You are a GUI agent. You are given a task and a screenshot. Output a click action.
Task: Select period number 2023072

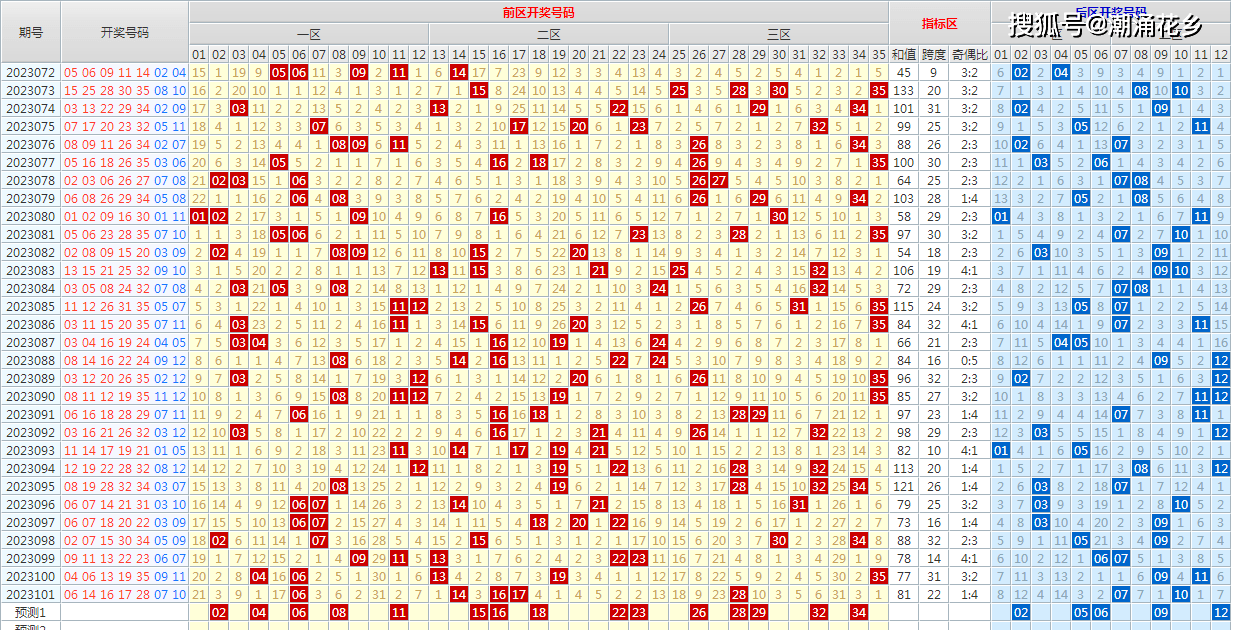pos(31,72)
